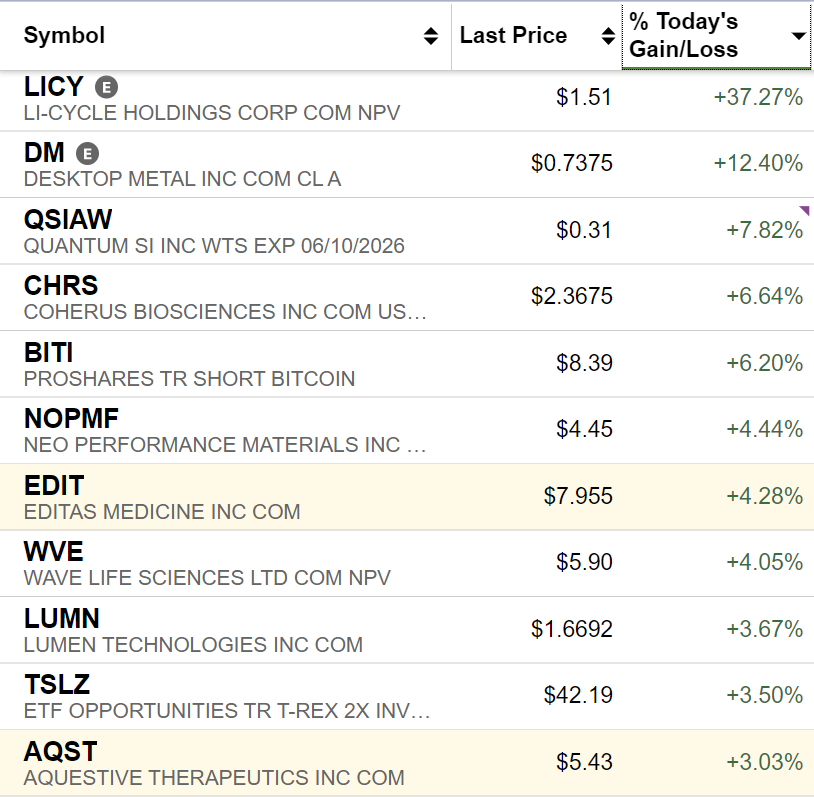Select the % Today's Gain/Loss column header
Image resolution: width=814 pixels, height=797 pixels.
684,36
